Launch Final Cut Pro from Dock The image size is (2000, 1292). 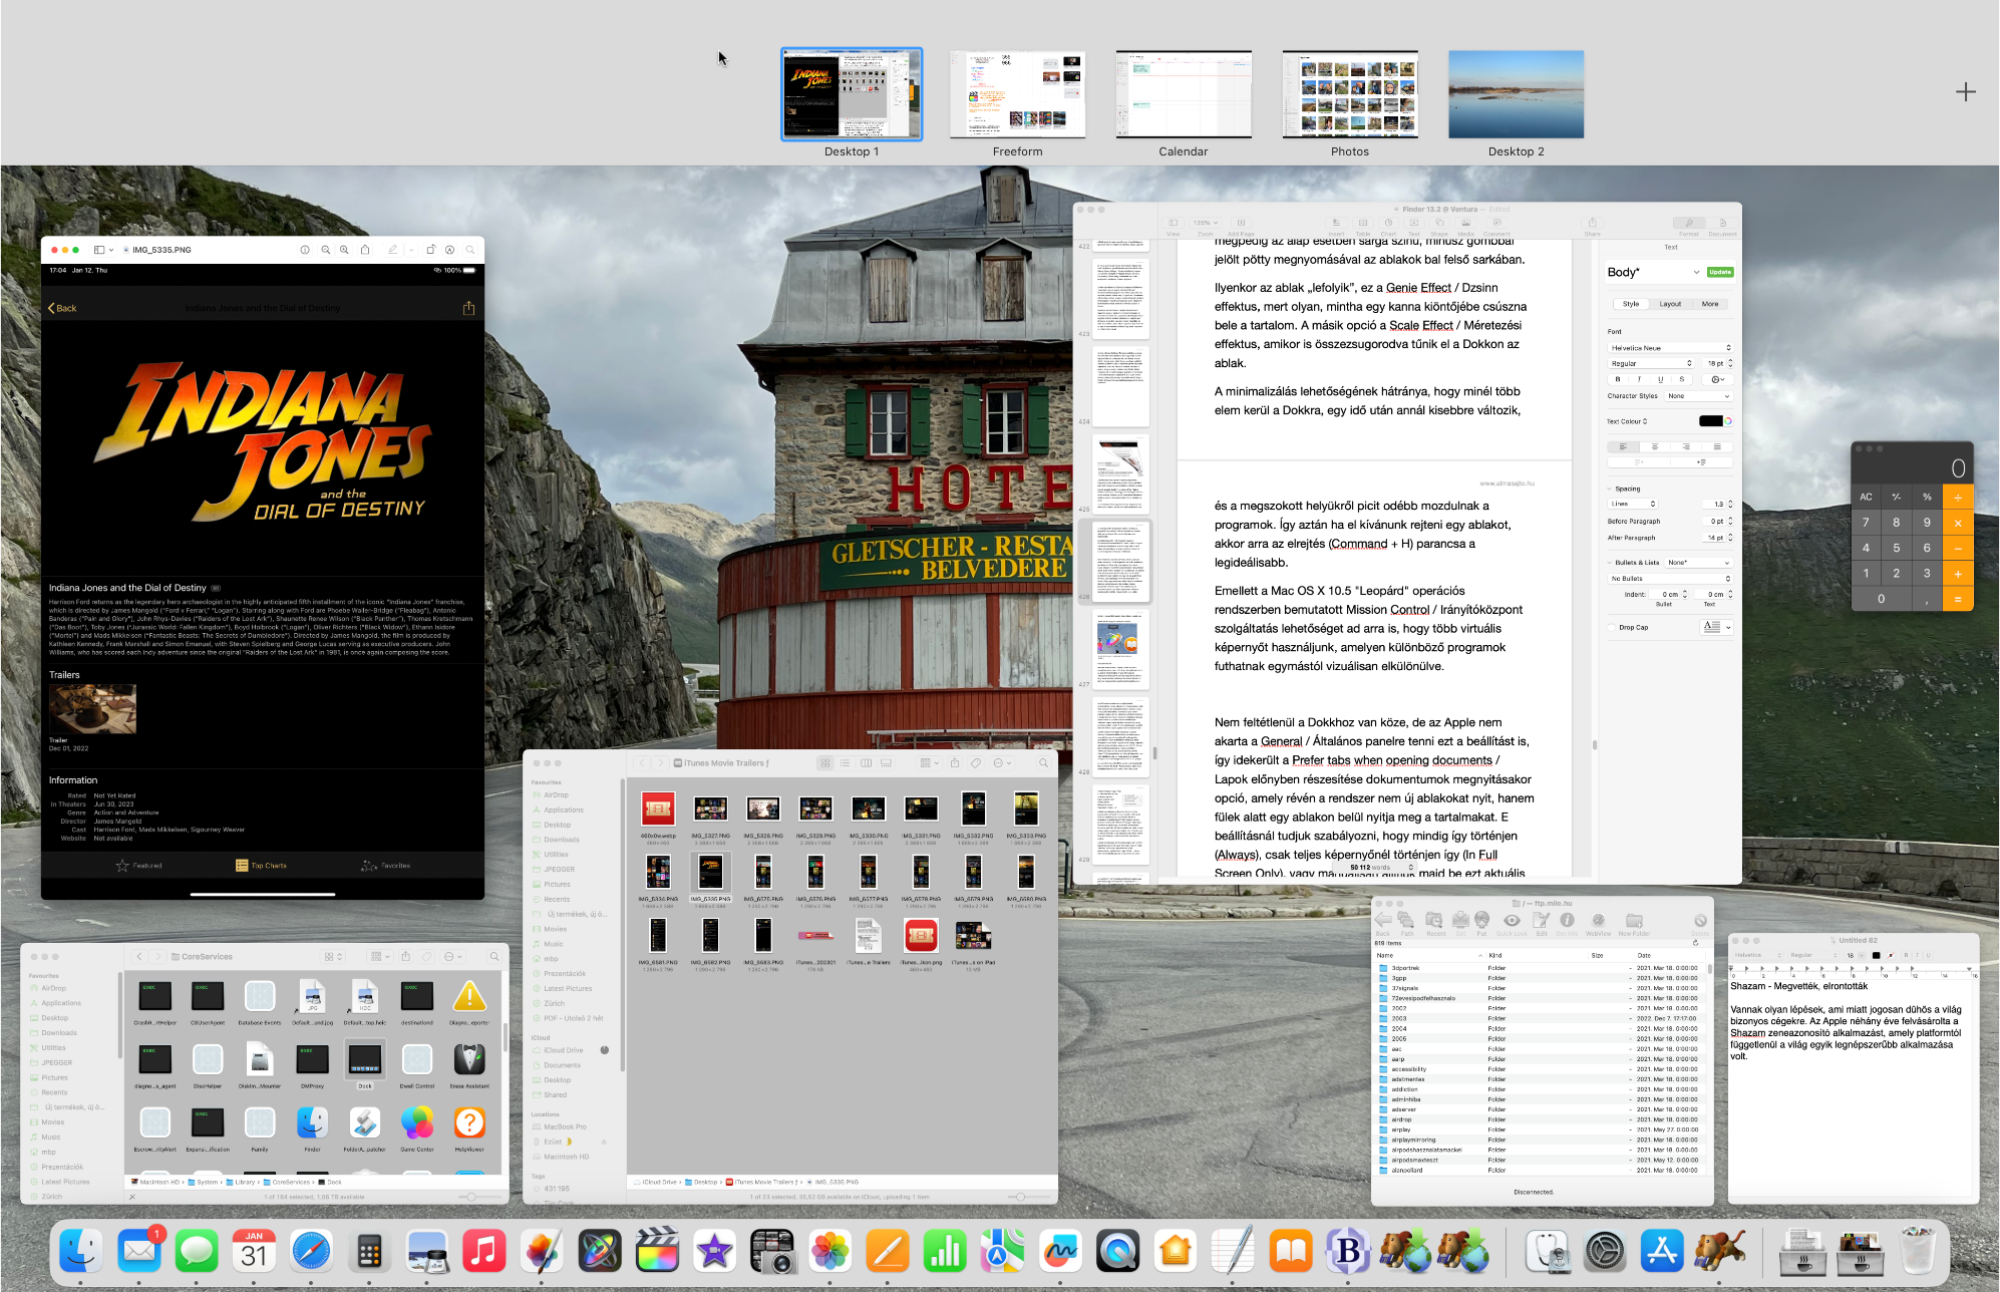pyautogui.click(x=657, y=1251)
